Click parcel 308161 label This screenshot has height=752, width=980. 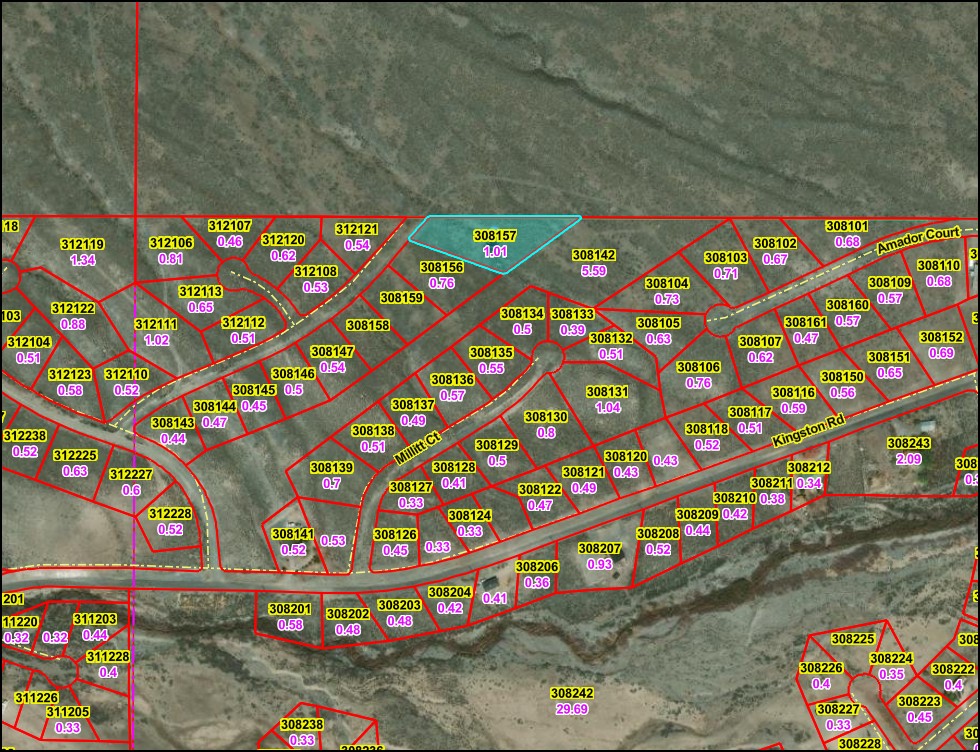point(806,323)
